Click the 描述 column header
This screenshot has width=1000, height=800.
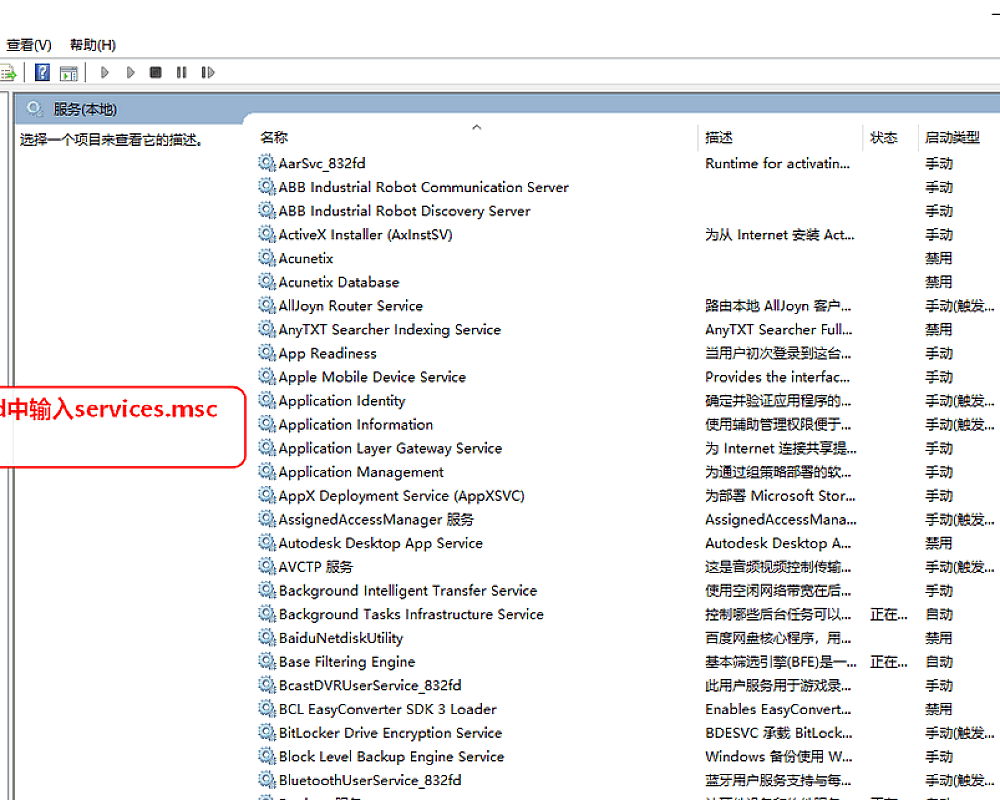pos(719,138)
